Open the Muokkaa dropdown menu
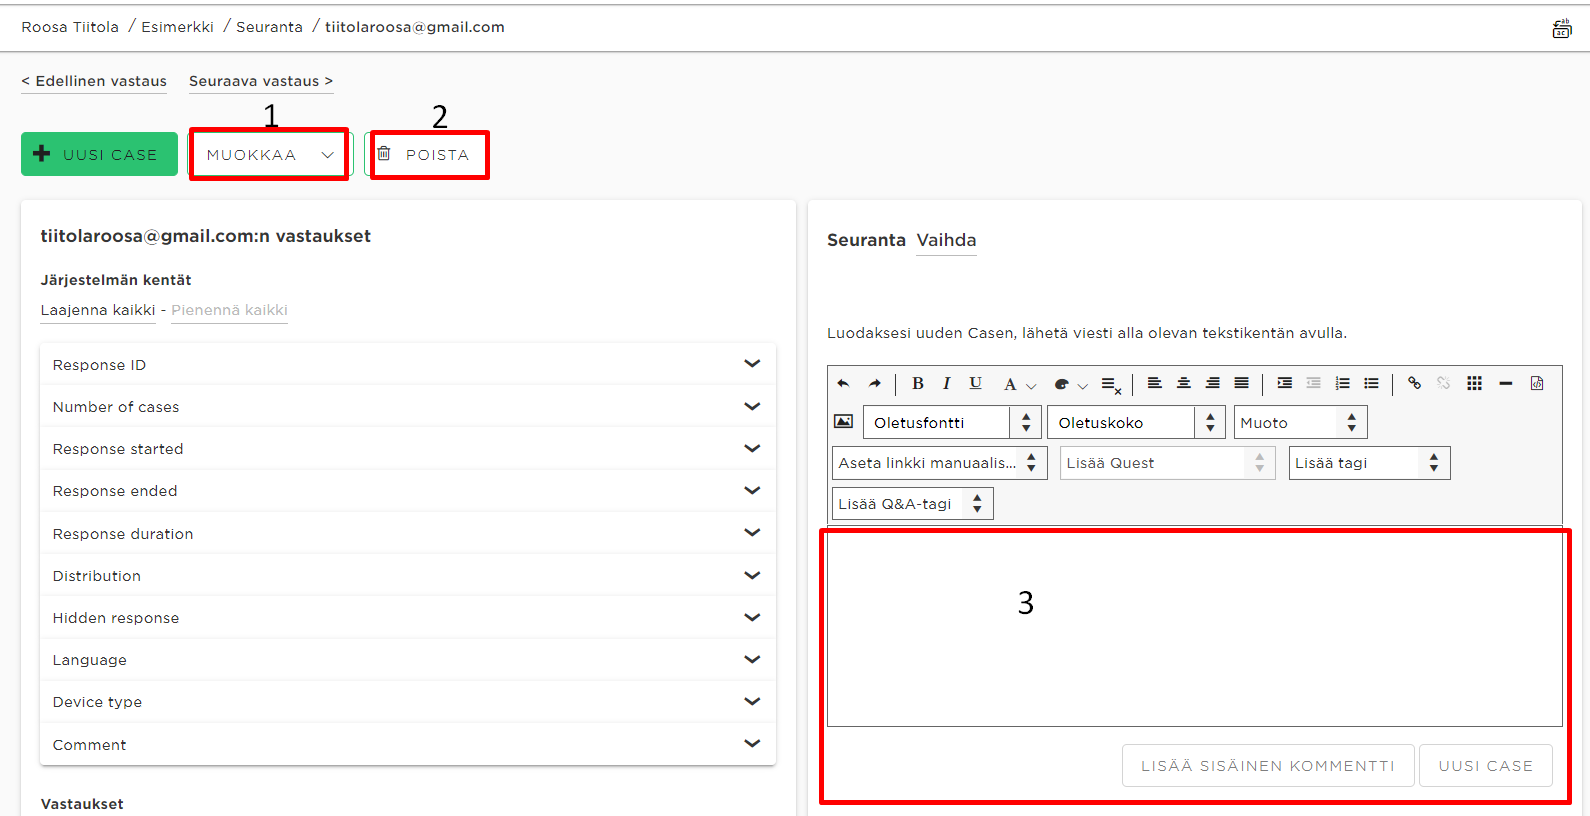1590x816 pixels. (x=269, y=154)
